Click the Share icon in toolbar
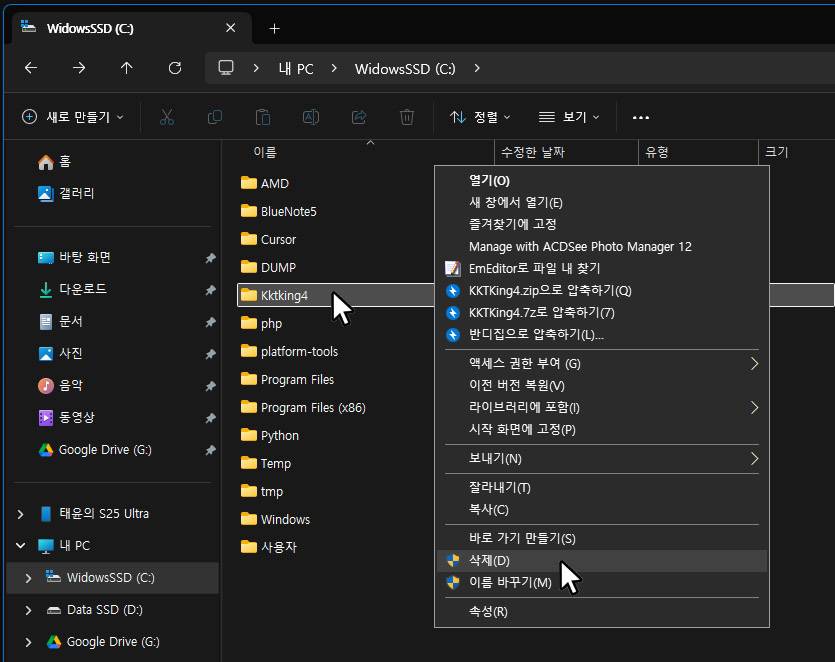Image resolution: width=835 pixels, height=662 pixels. pos(359,117)
